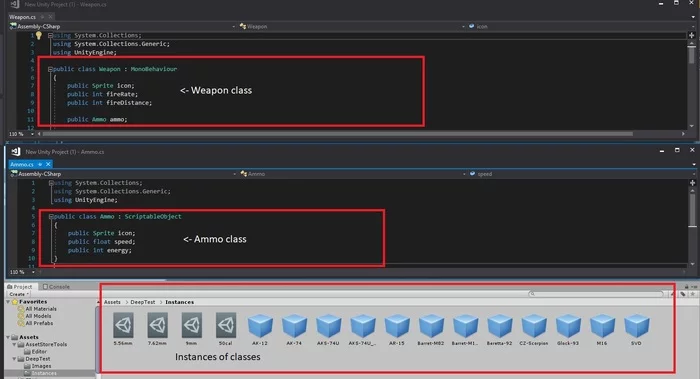Select All Models in Favorites
700x379 pixels.
point(35,316)
